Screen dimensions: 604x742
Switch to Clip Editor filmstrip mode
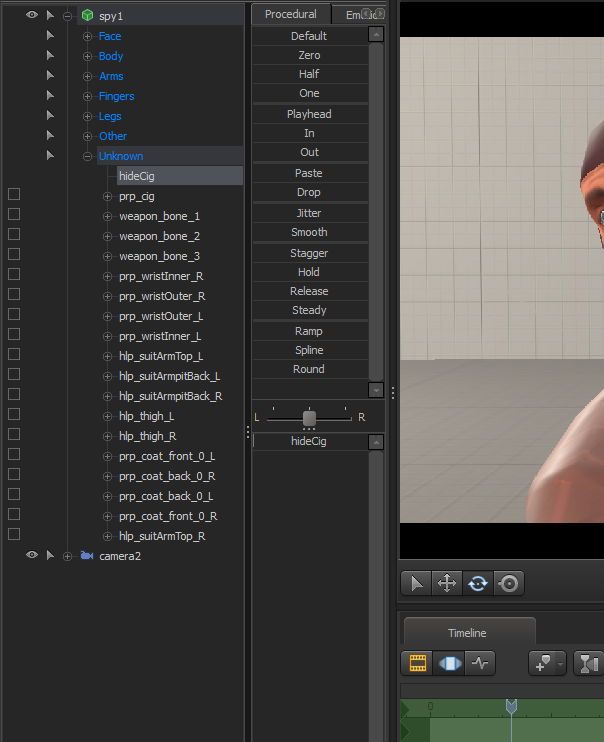(417, 662)
